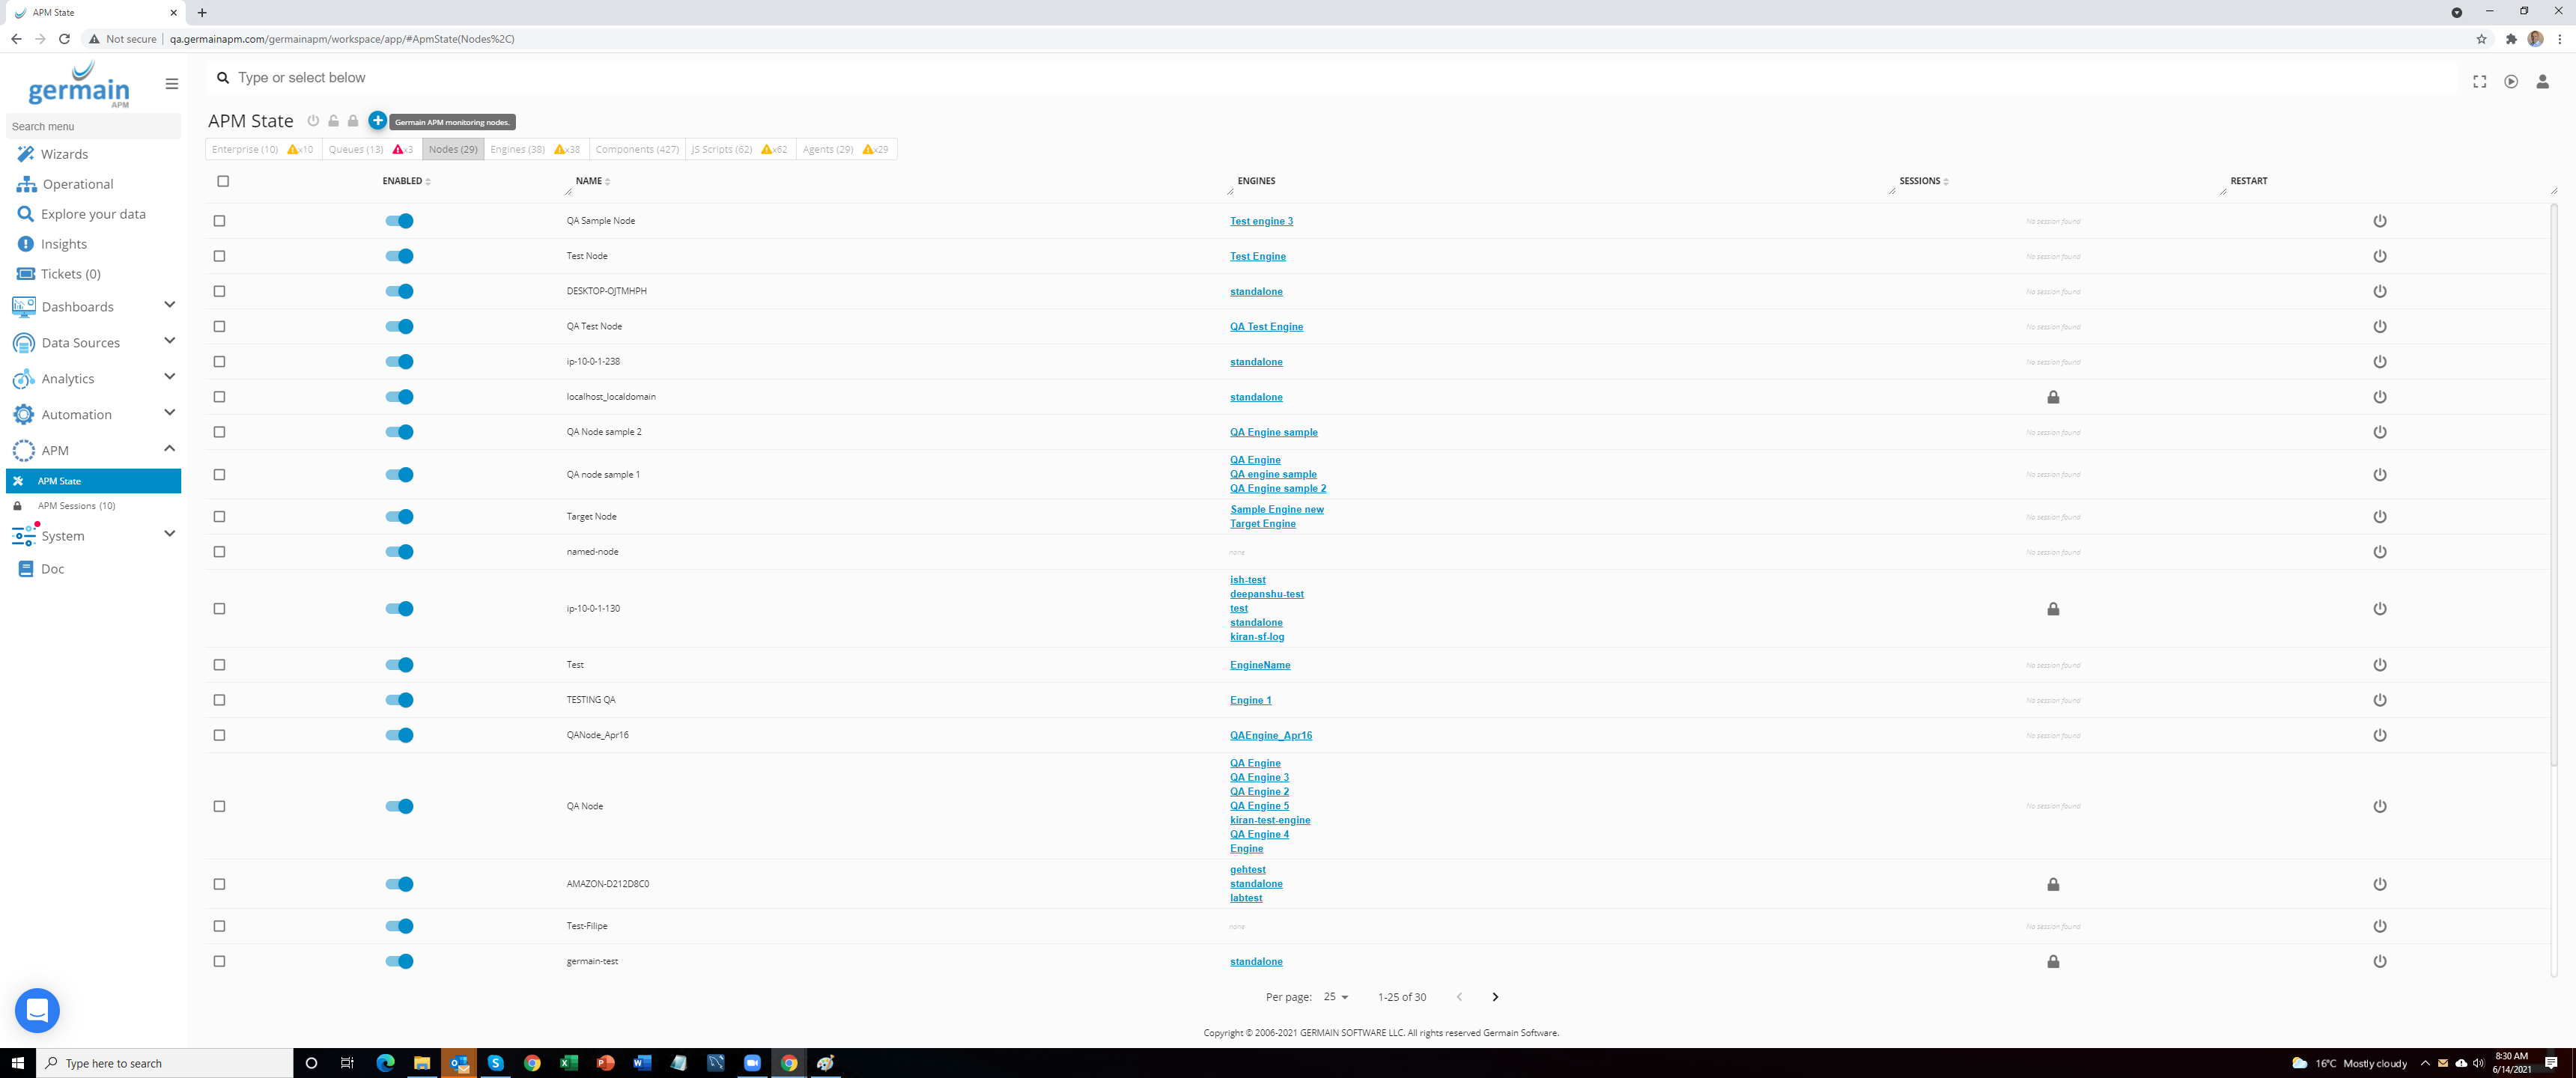Click the blue plus add node icon
This screenshot has width=2576, height=1078.
377,120
